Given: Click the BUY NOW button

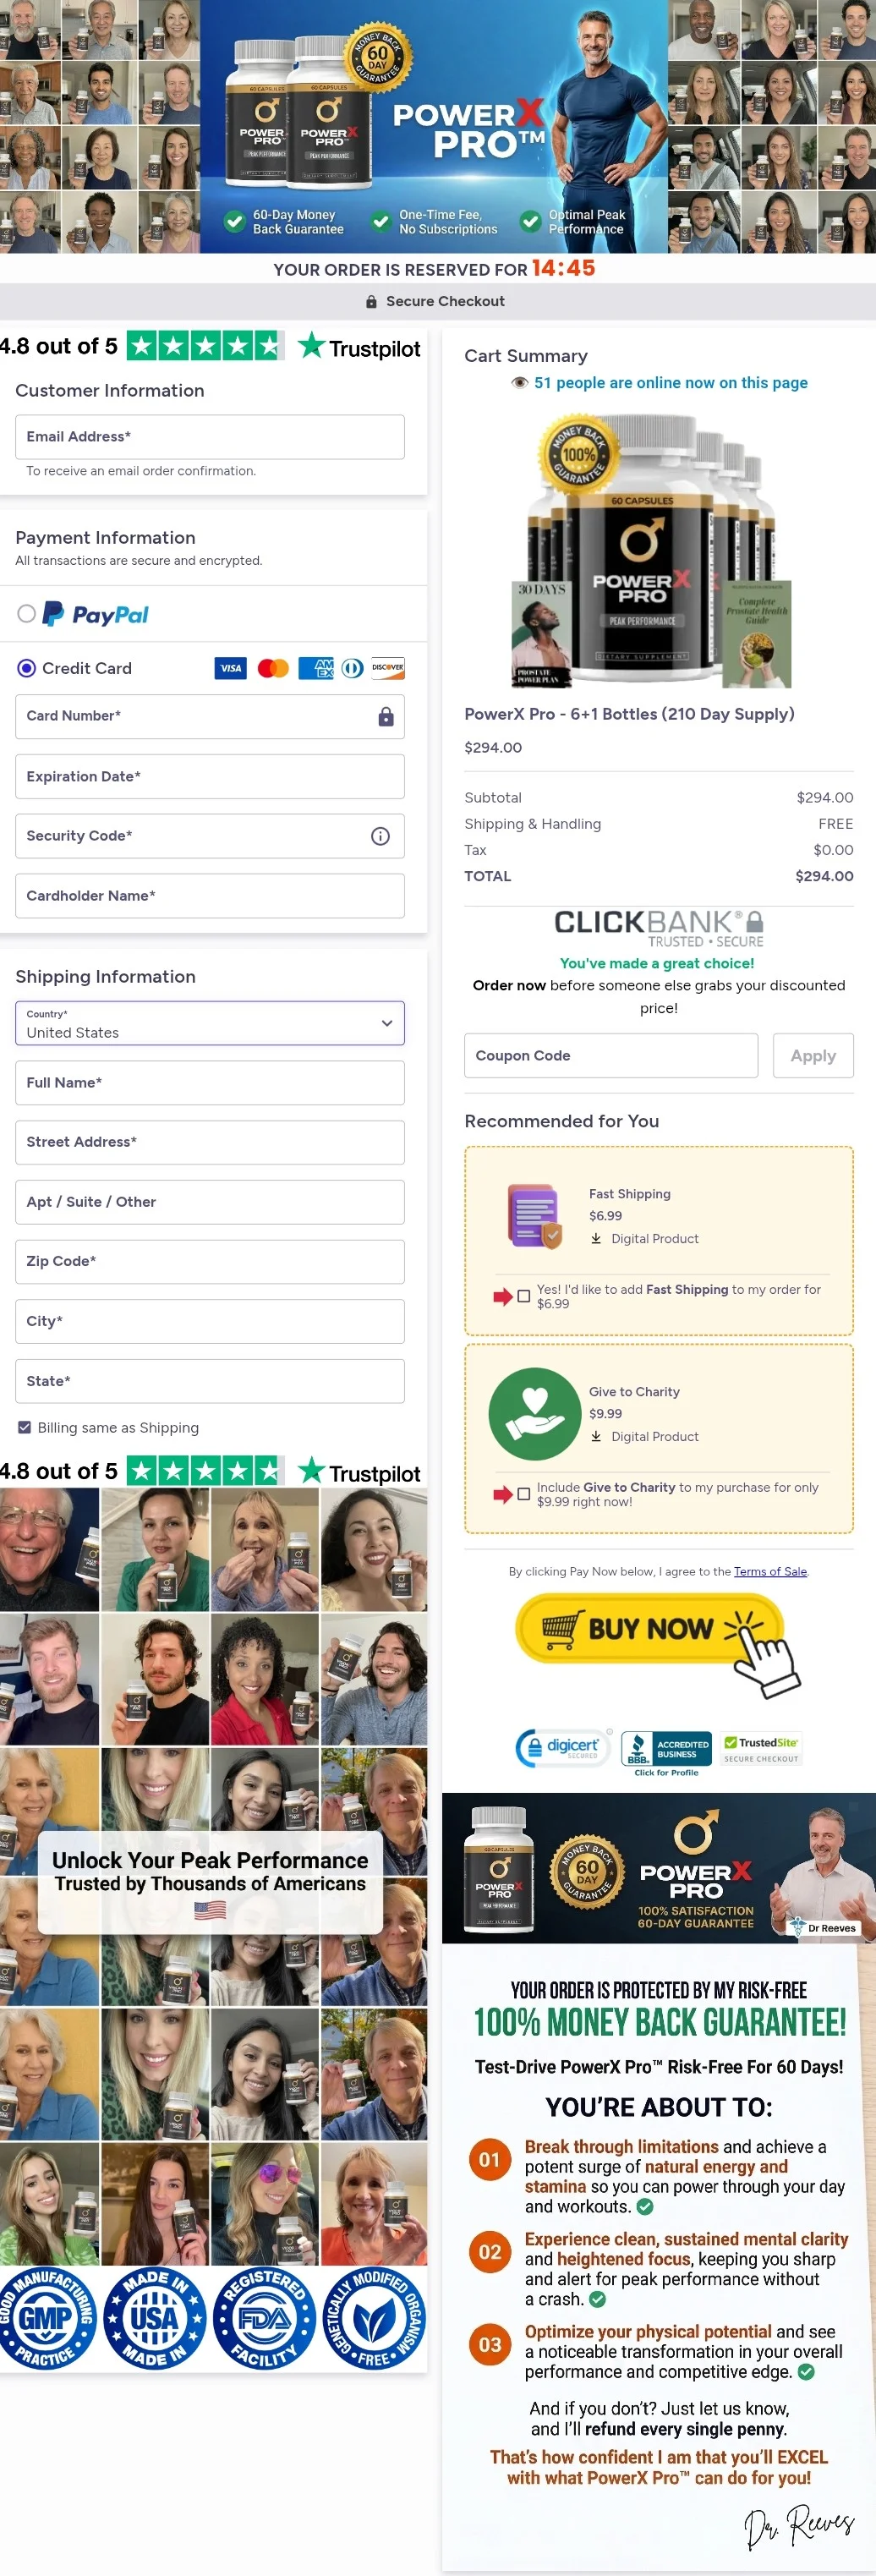Looking at the screenshot, I should click(649, 1629).
